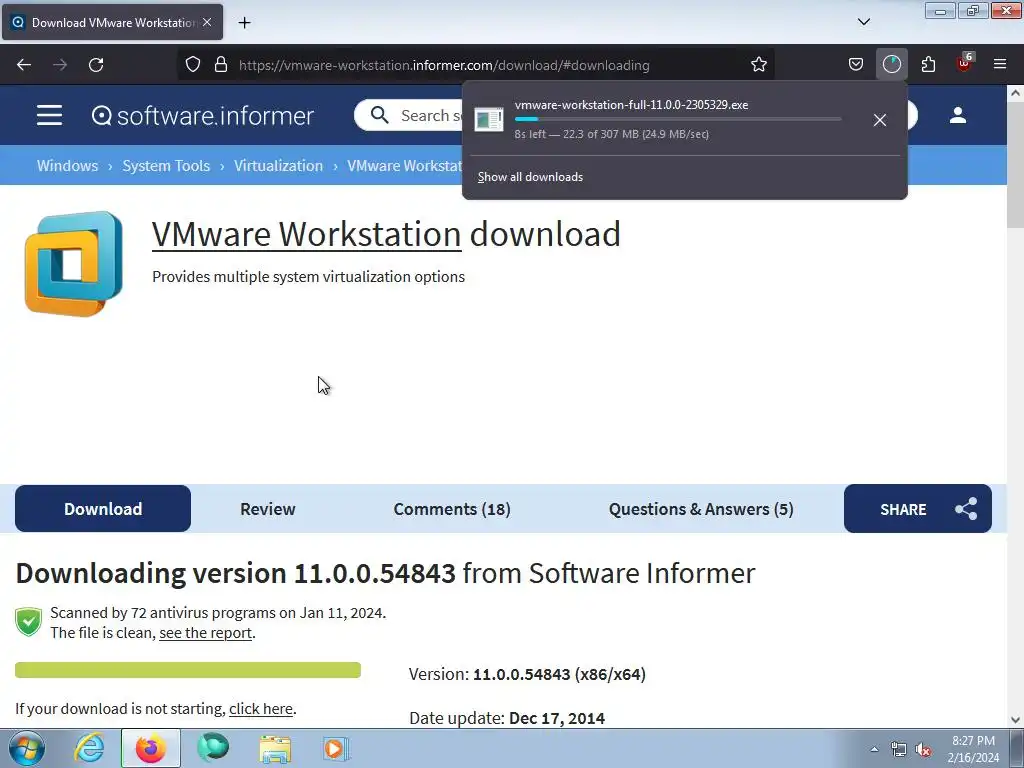1024x768 pixels.
Task: Click the padlock site security icon
Action: tap(221, 65)
